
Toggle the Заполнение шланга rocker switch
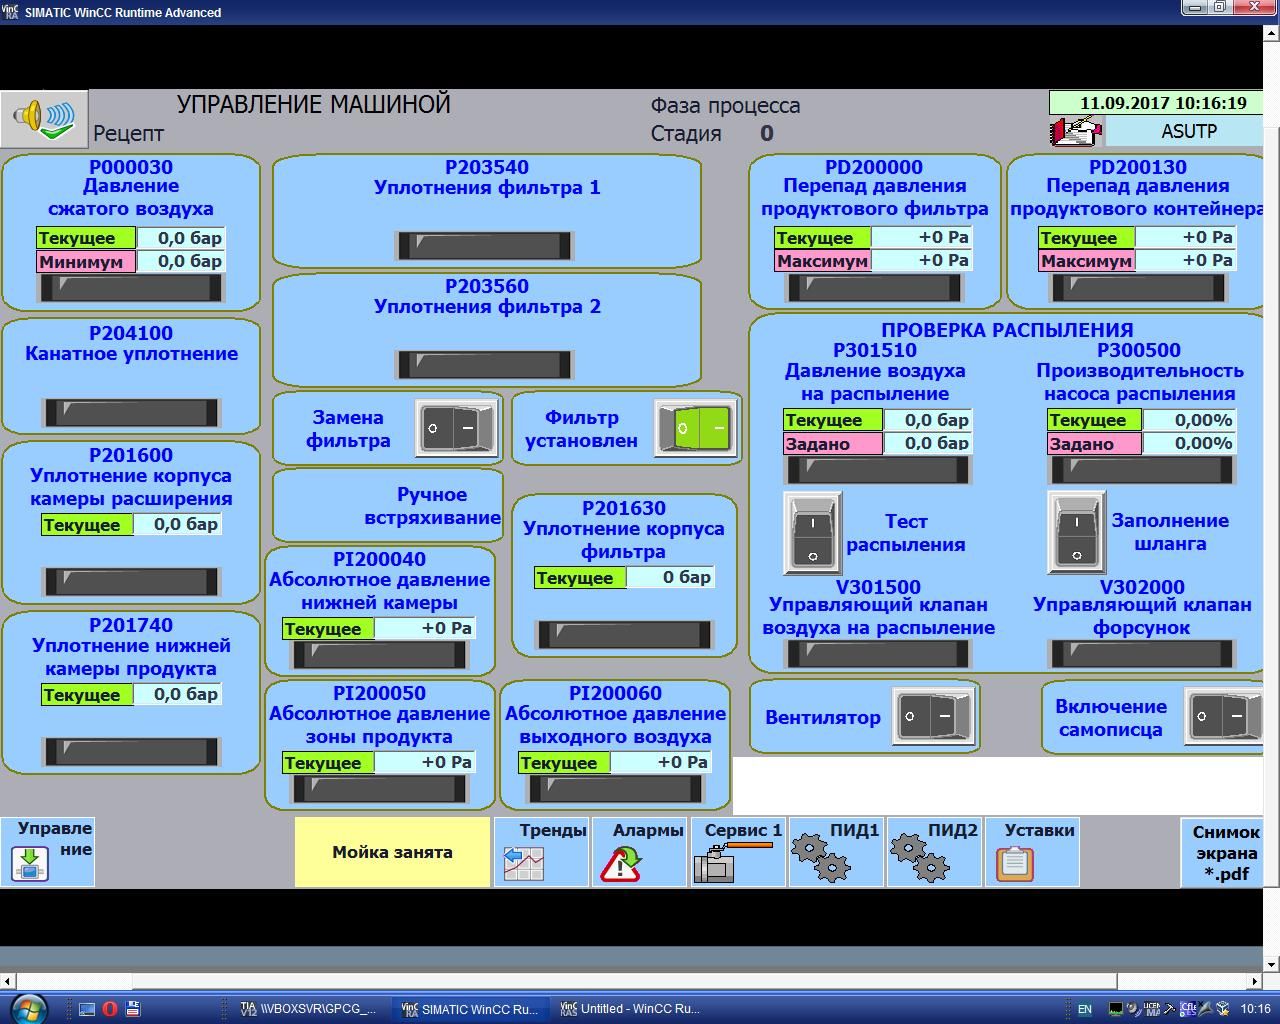coord(1076,532)
